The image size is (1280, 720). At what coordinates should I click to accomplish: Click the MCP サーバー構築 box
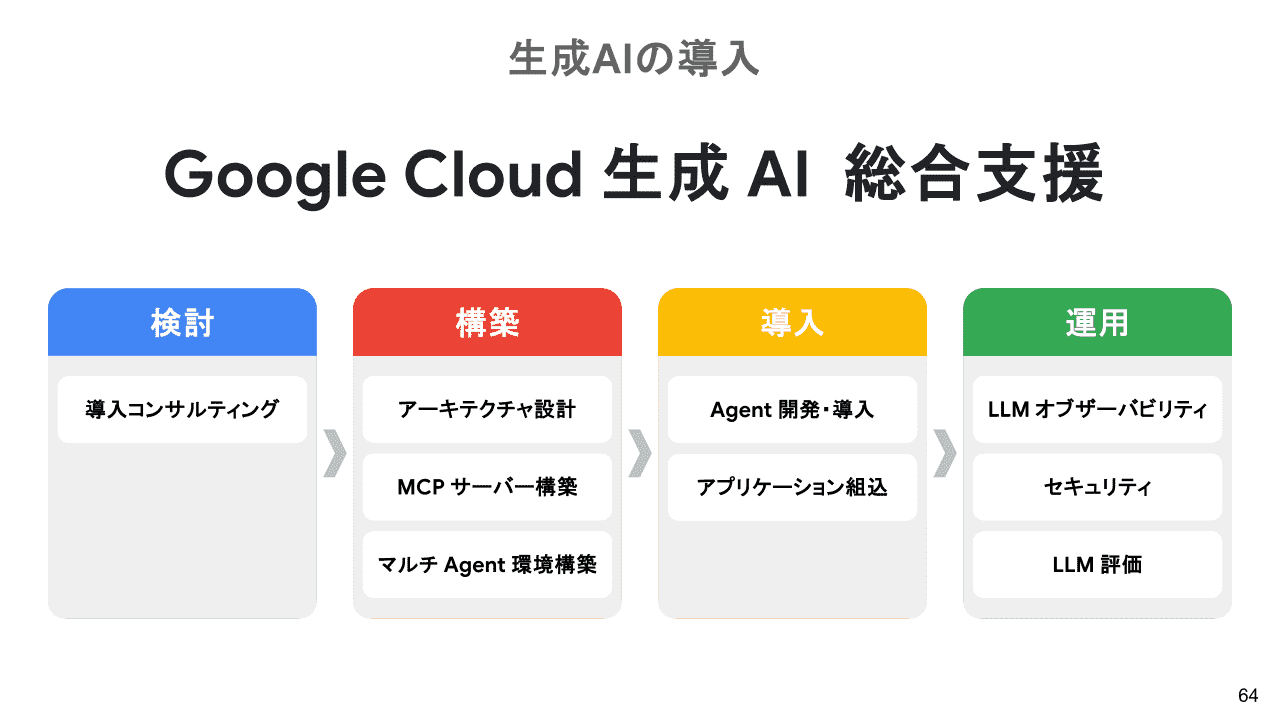tap(487, 487)
